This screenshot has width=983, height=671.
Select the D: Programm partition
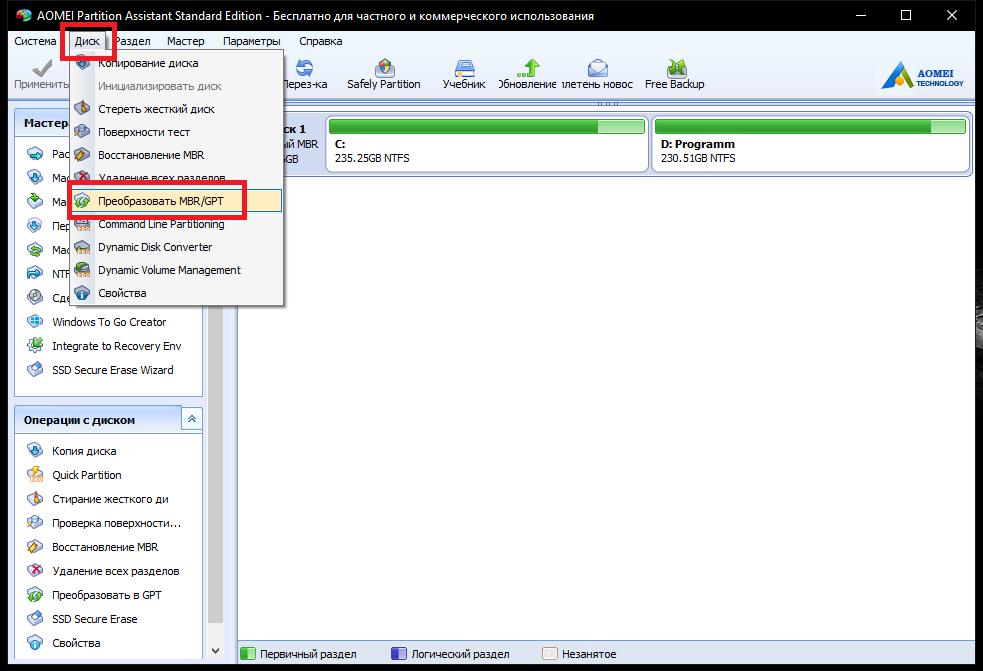811,144
